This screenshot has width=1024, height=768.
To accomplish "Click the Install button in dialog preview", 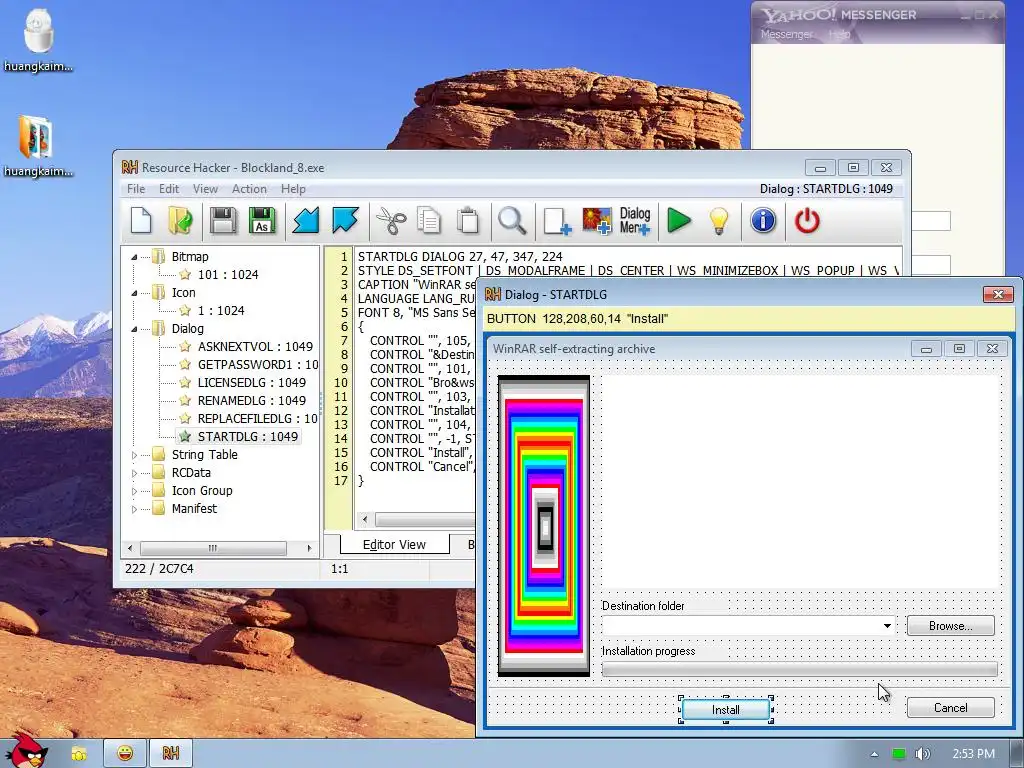I will (x=726, y=709).
